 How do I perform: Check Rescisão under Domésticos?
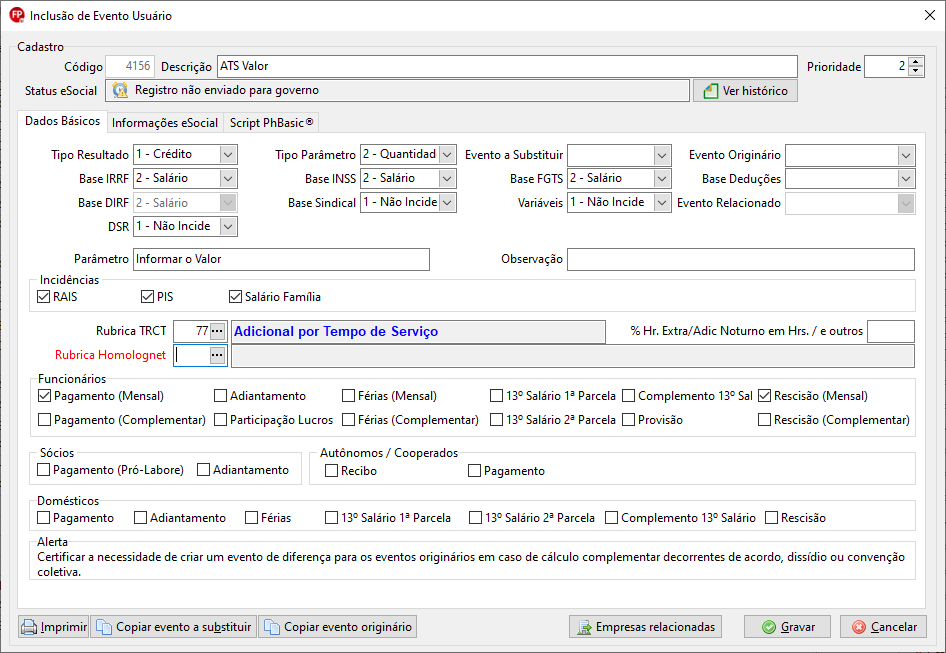pos(771,518)
